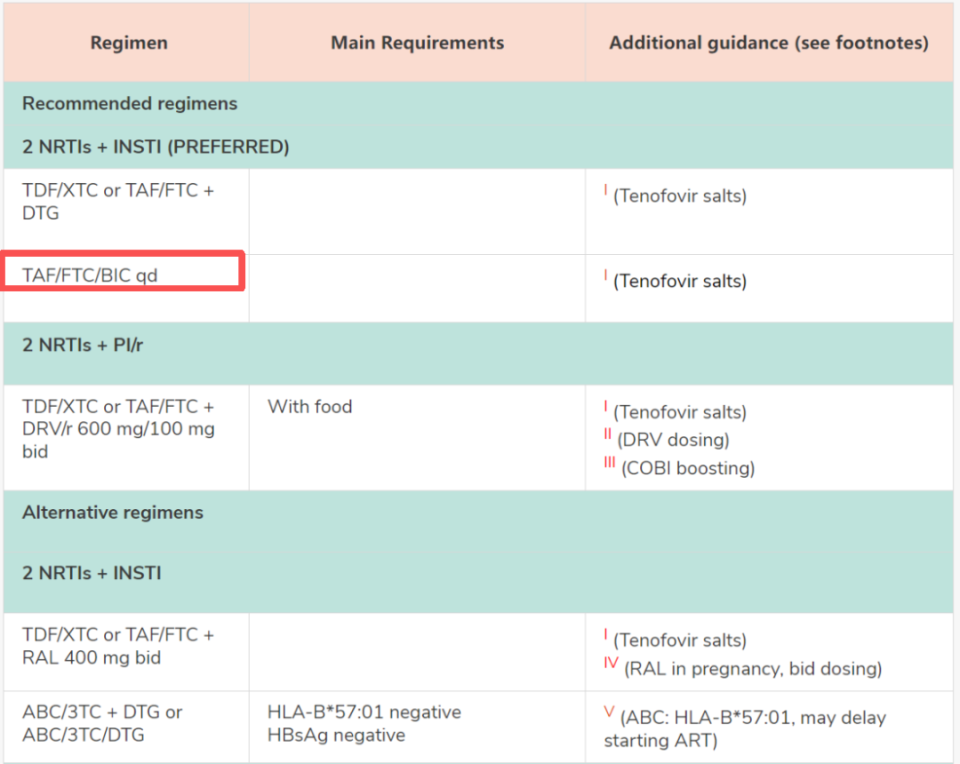Open footnote V about ABC HLA-B*57:01
This screenshot has height=764, width=960.
click(609, 715)
